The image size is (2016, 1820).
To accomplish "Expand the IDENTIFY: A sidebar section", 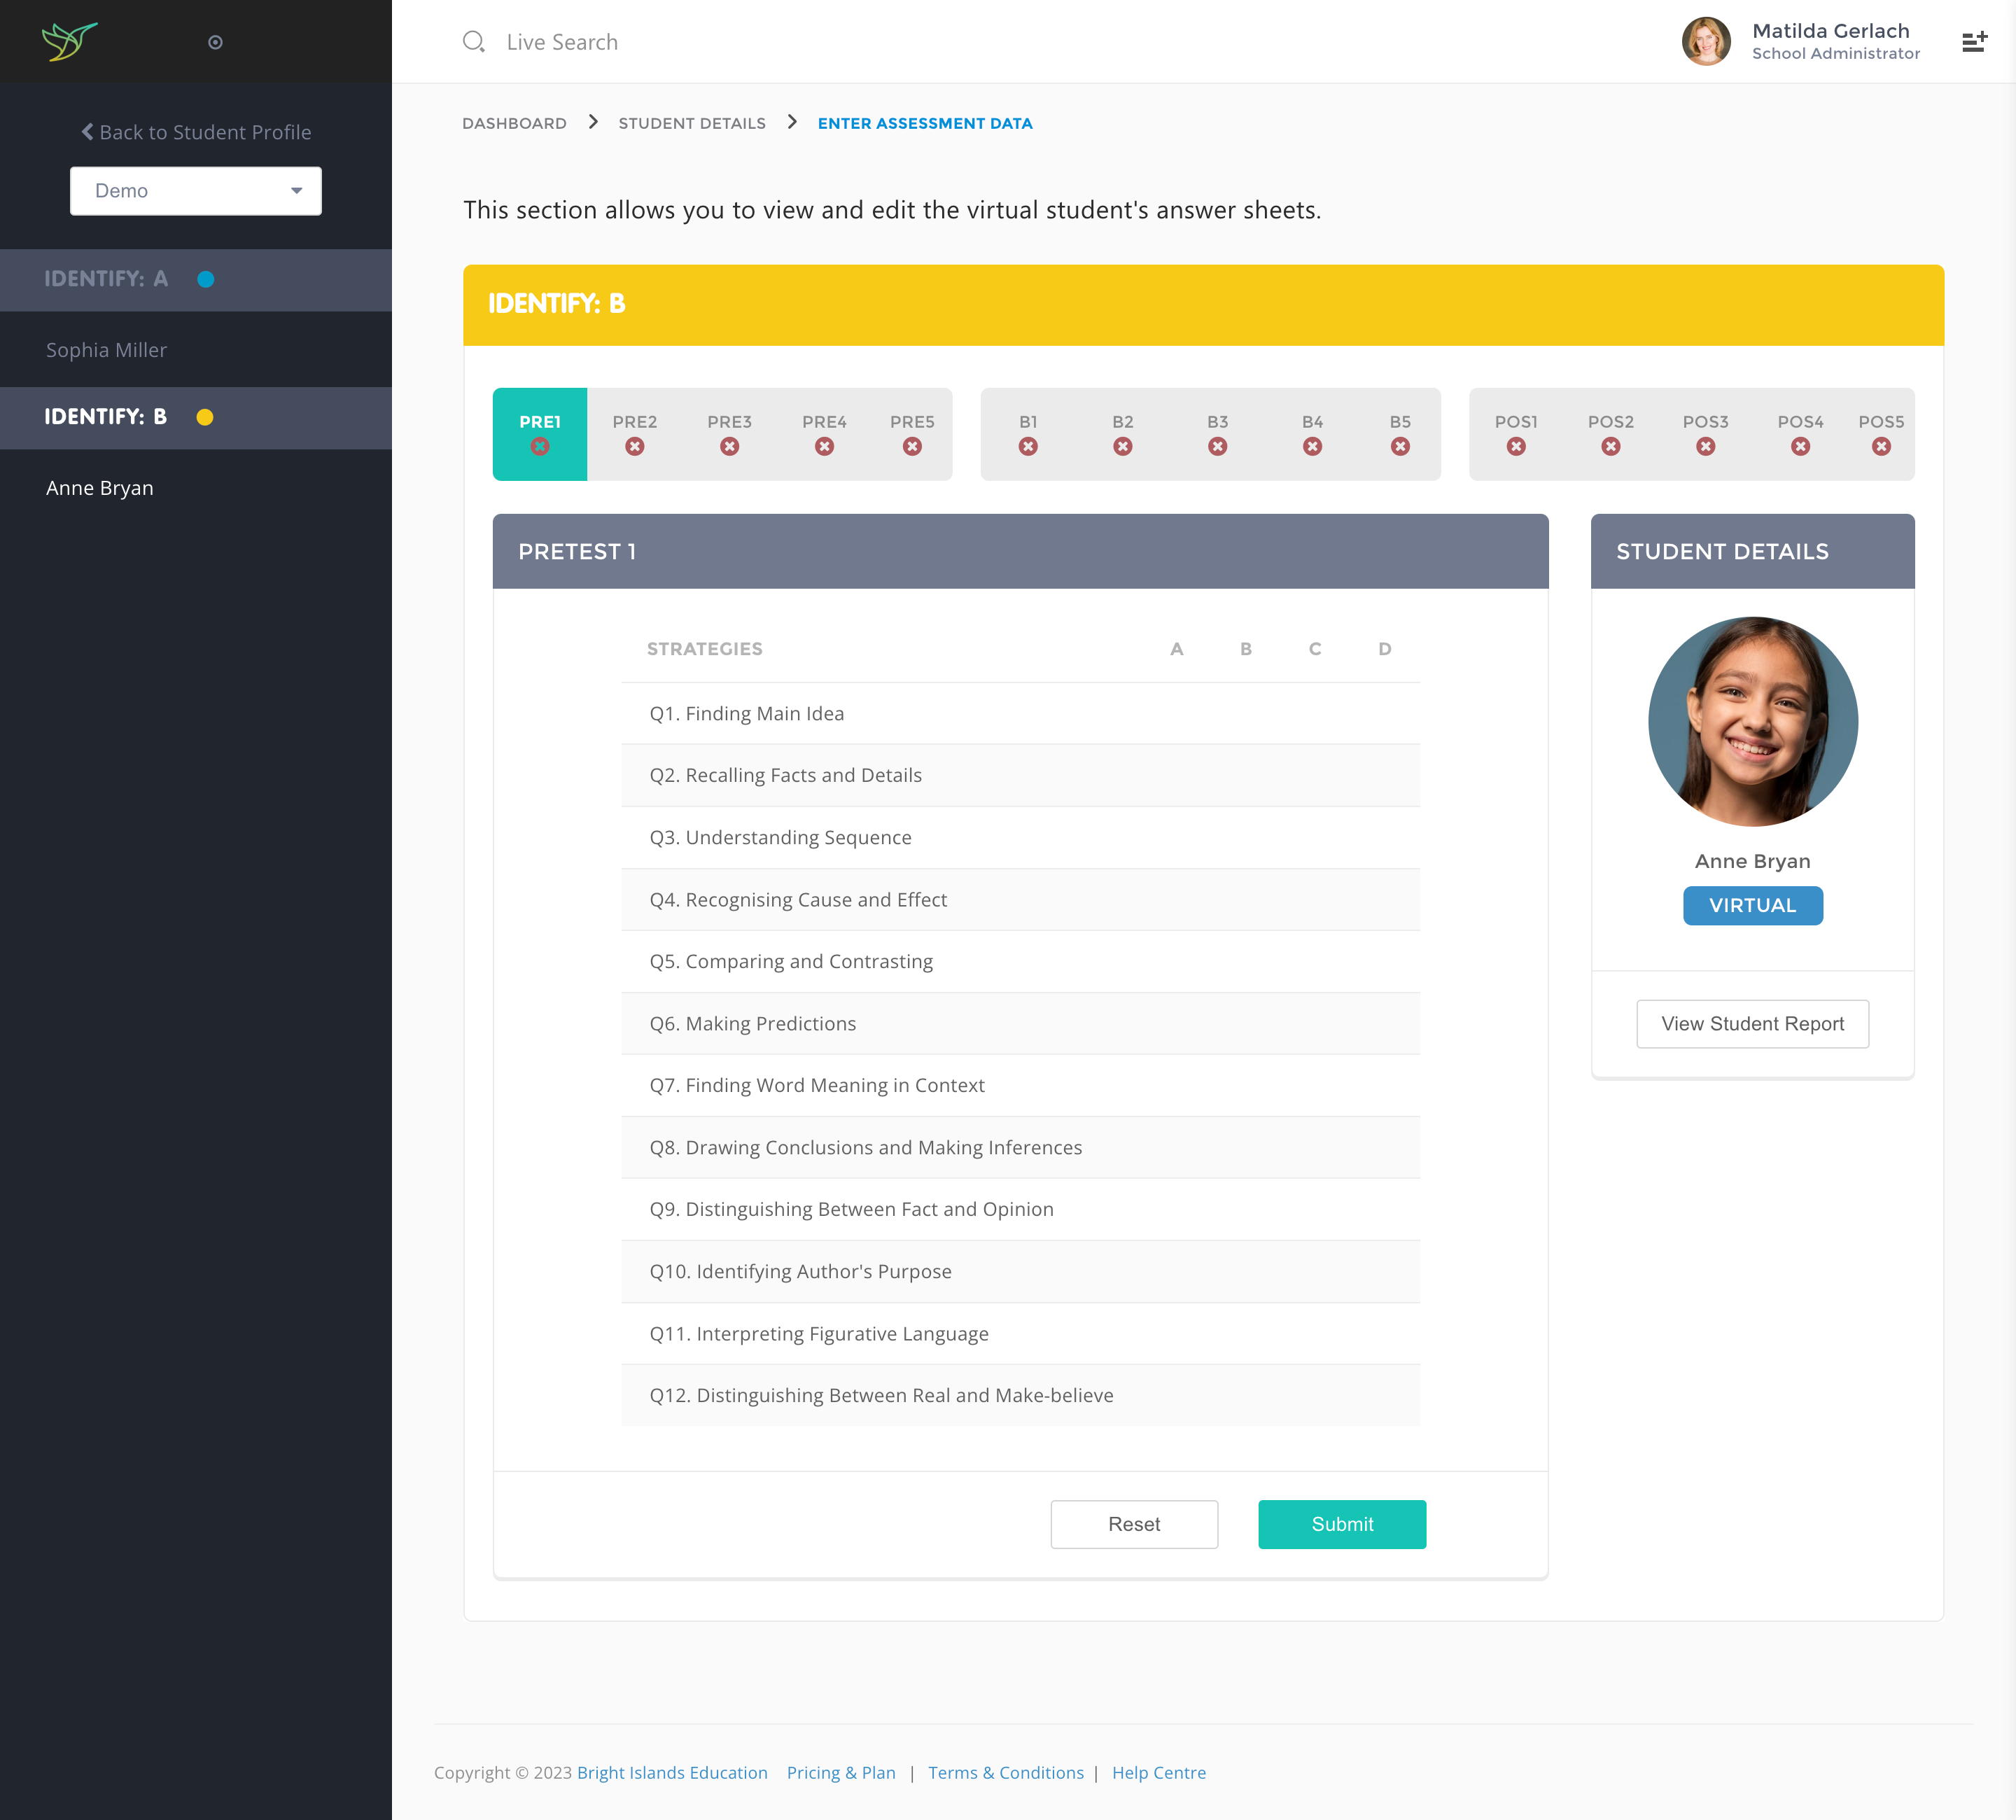I will tap(106, 280).
